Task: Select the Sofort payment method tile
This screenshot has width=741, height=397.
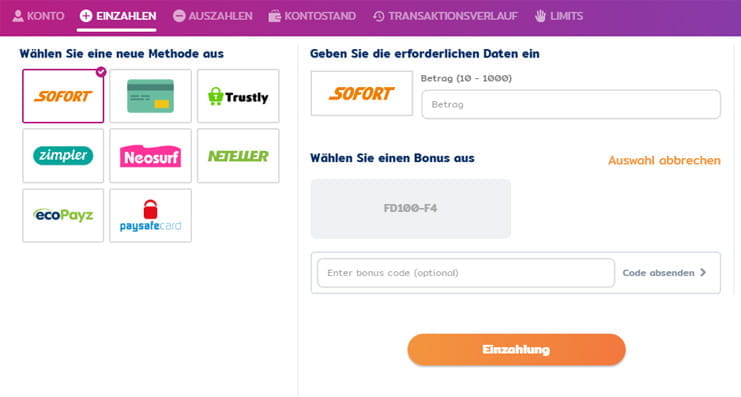Action: (x=63, y=96)
